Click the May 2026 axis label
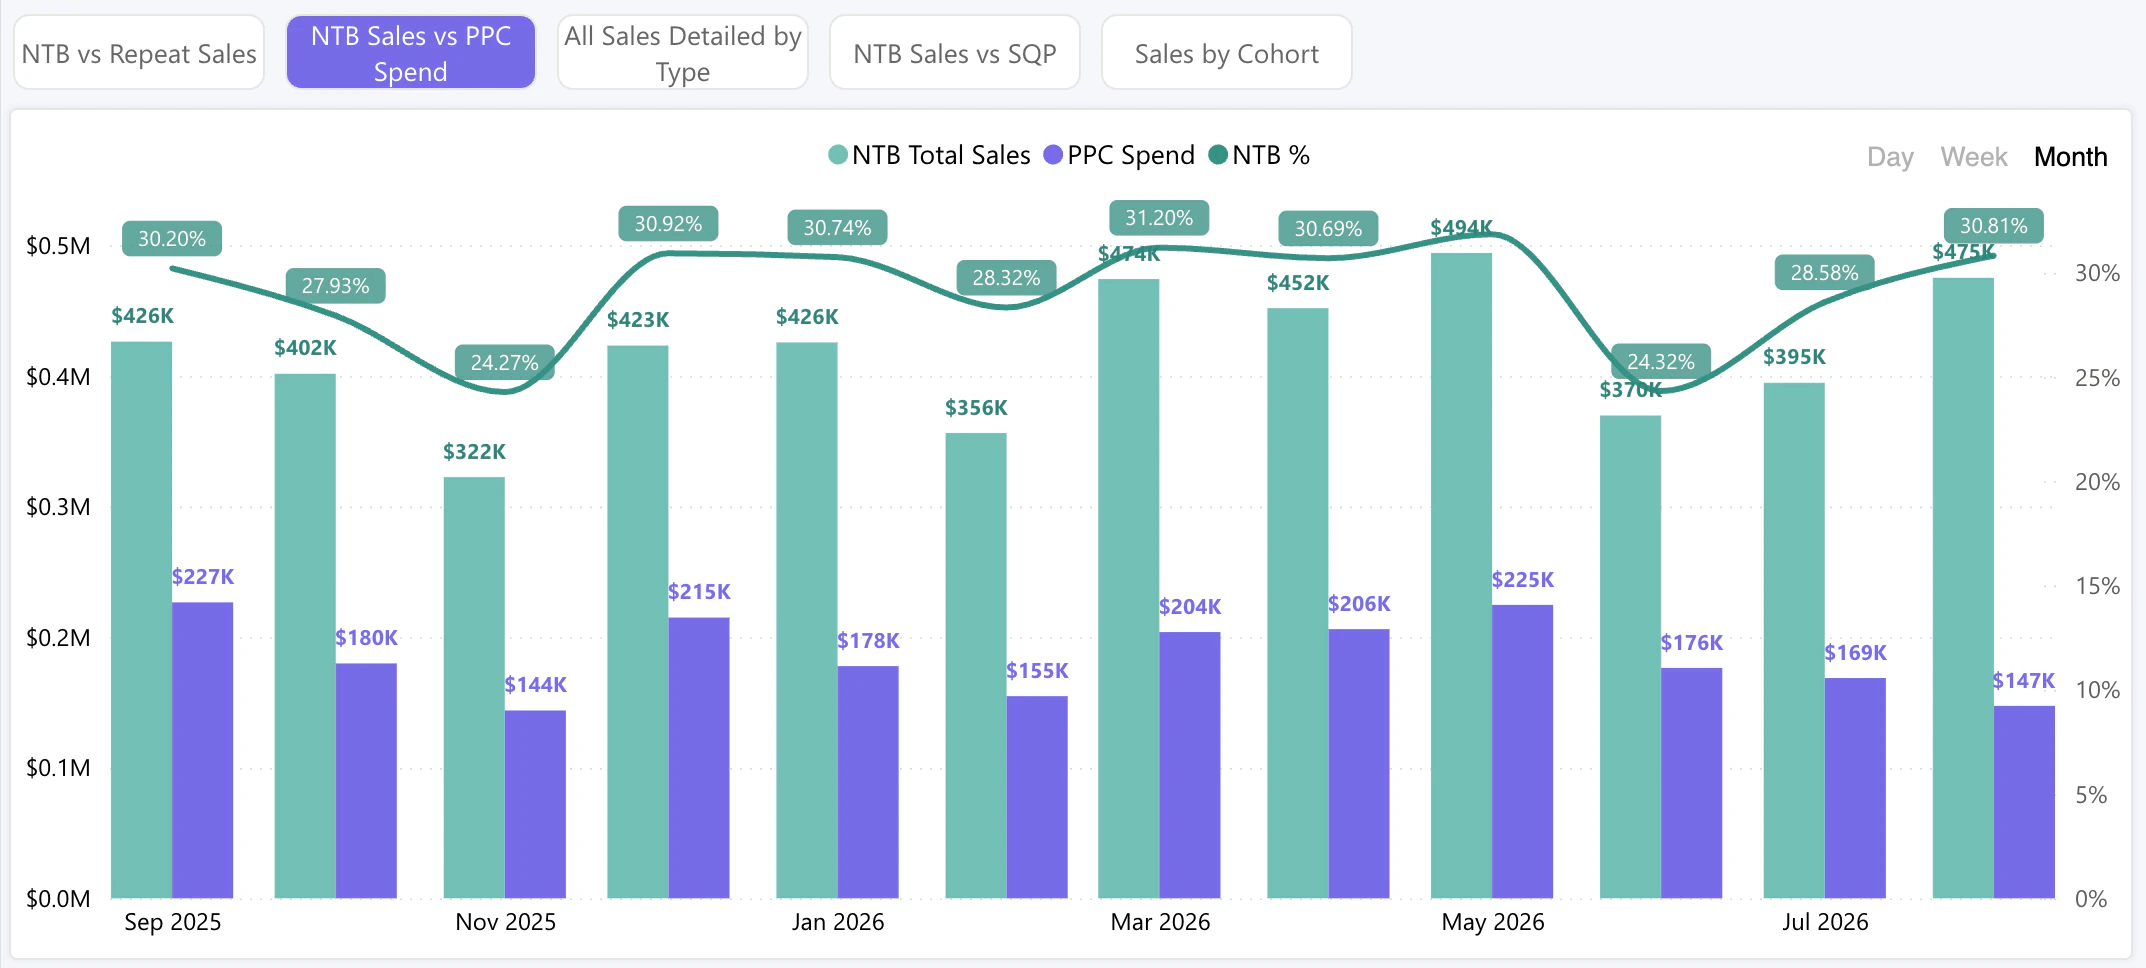The width and height of the screenshot is (2146, 968). coord(1493,922)
